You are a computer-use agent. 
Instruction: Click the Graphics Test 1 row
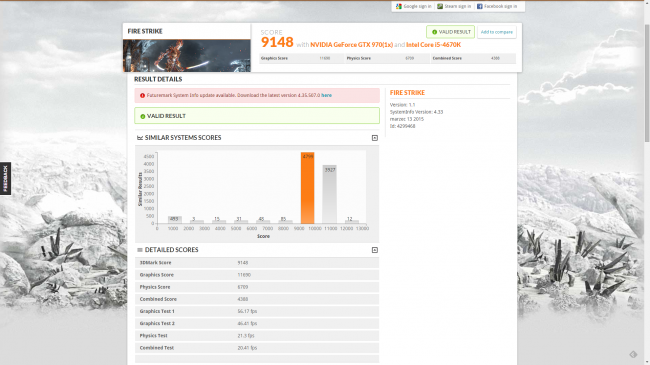(x=257, y=311)
